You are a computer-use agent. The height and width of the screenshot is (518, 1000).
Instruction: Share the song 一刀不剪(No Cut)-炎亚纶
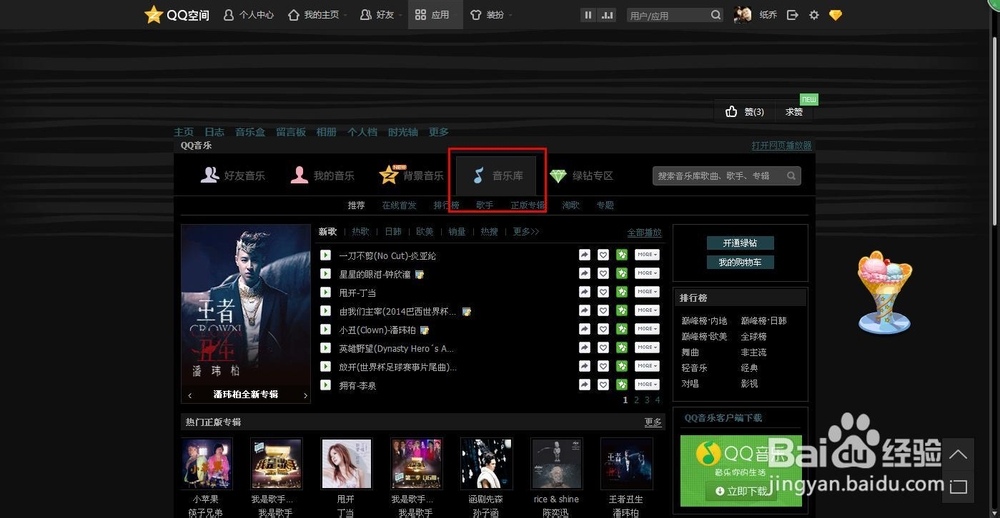coord(584,255)
